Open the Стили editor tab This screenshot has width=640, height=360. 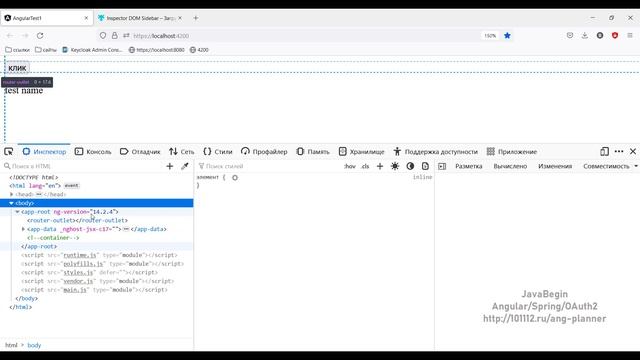pos(218,151)
